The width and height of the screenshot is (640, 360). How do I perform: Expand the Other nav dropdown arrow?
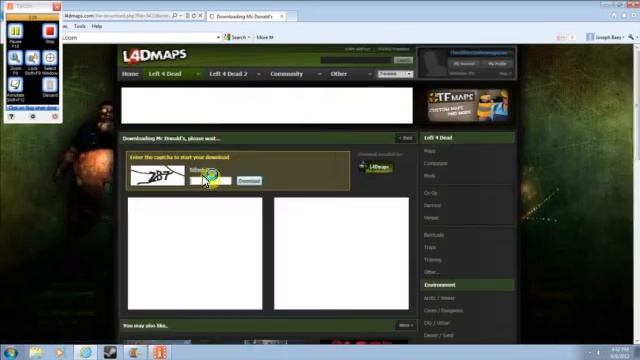click(x=370, y=74)
